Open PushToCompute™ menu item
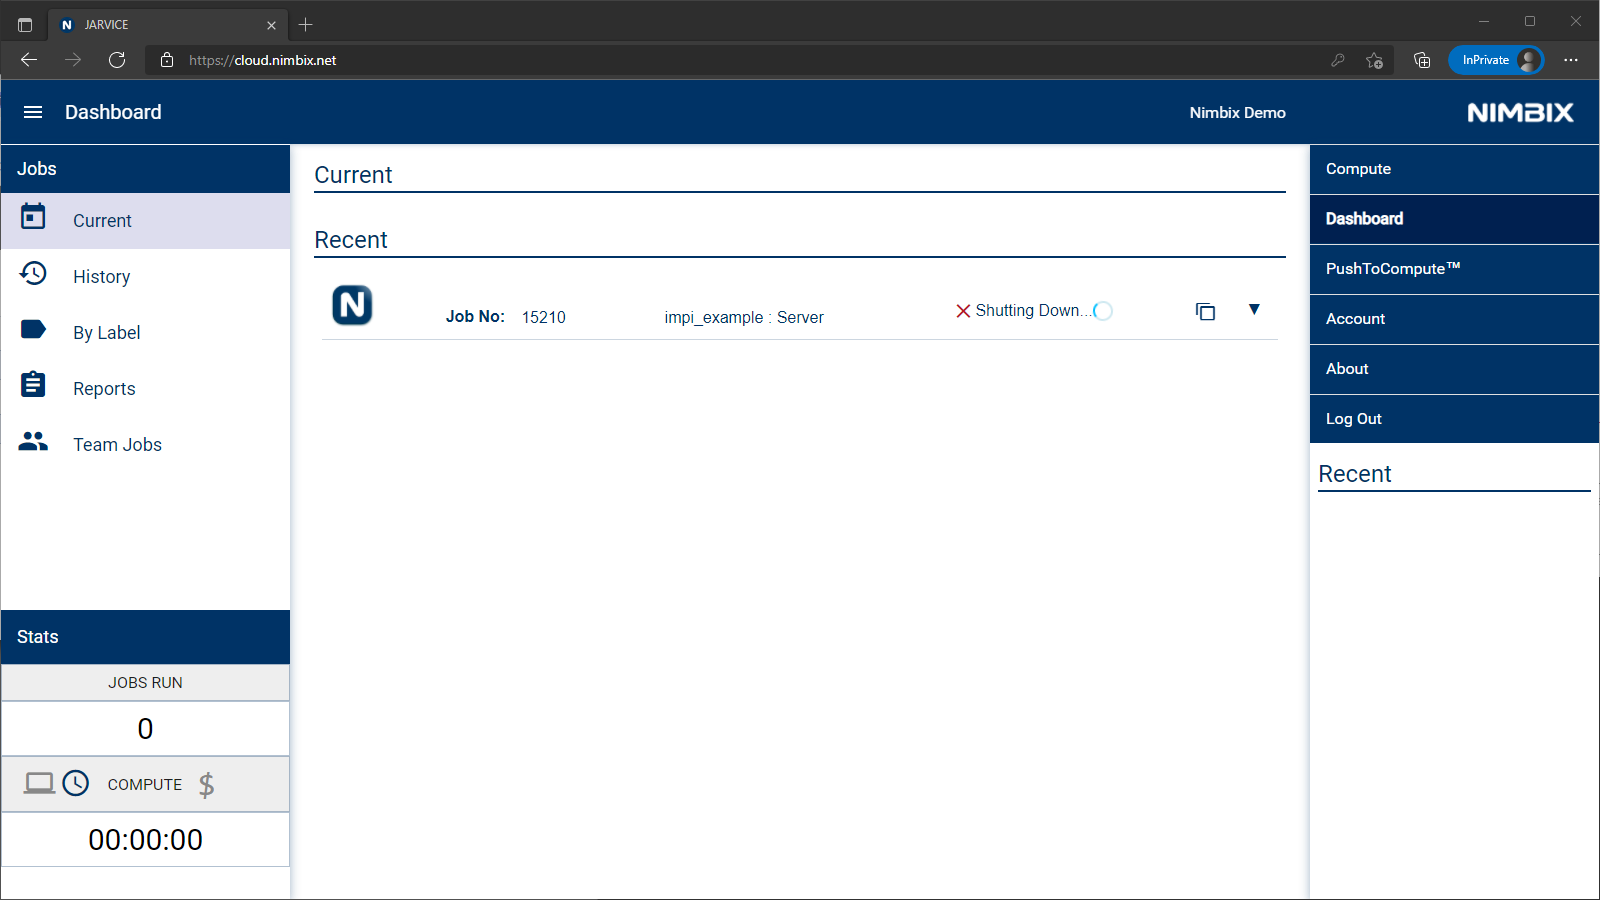1600x900 pixels. tap(1454, 269)
